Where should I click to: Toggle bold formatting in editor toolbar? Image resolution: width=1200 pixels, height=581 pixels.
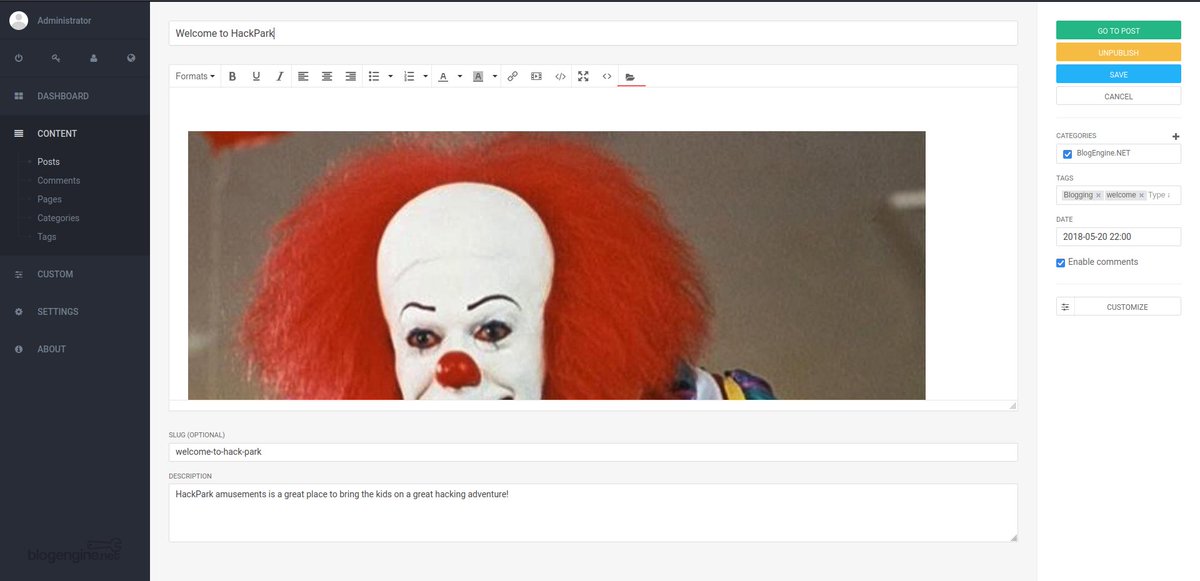(x=232, y=76)
